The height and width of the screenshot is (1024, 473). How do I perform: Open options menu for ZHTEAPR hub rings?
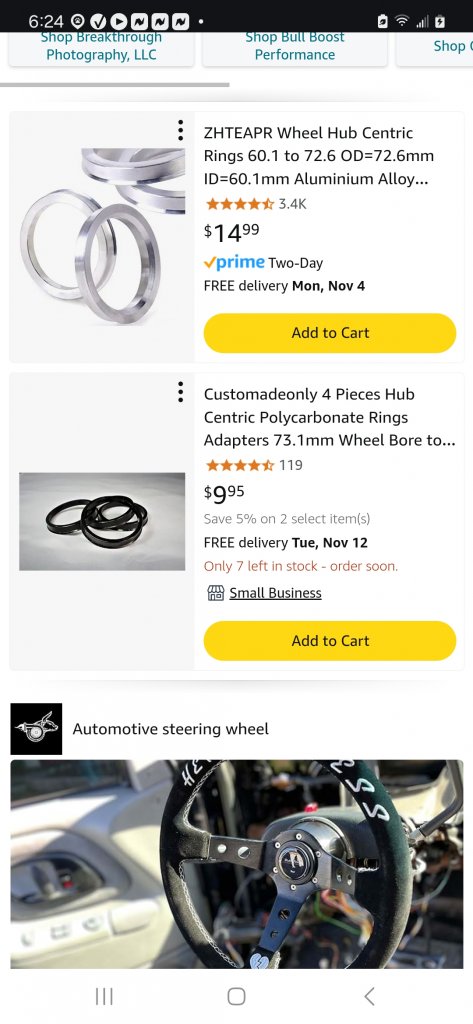(x=180, y=130)
